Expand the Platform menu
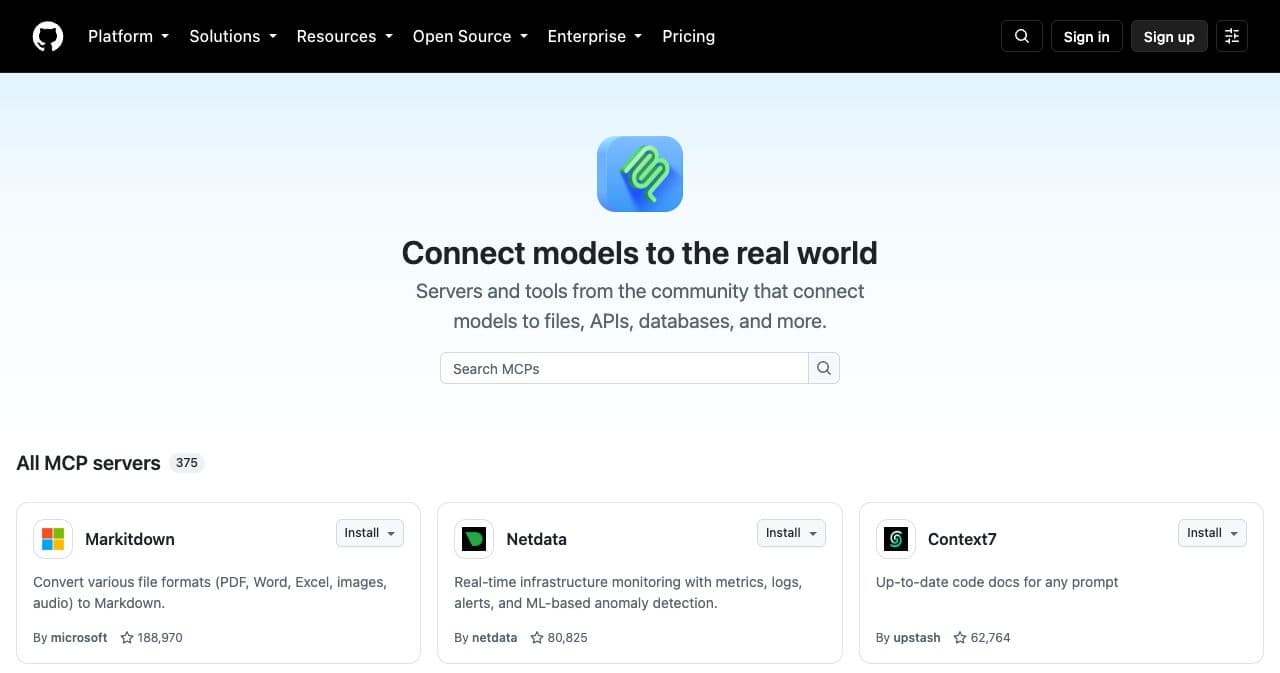 click(128, 36)
